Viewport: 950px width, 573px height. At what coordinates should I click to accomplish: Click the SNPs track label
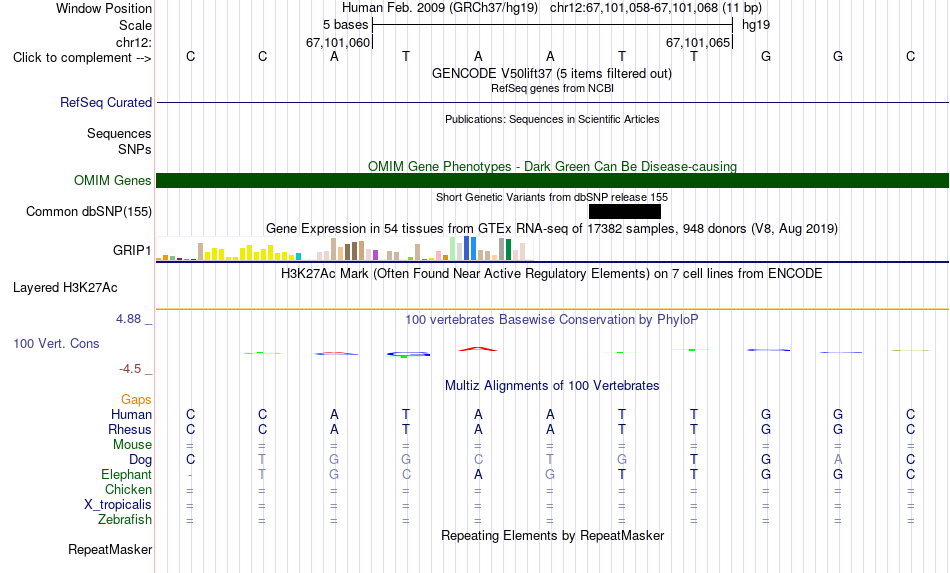coord(135,149)
